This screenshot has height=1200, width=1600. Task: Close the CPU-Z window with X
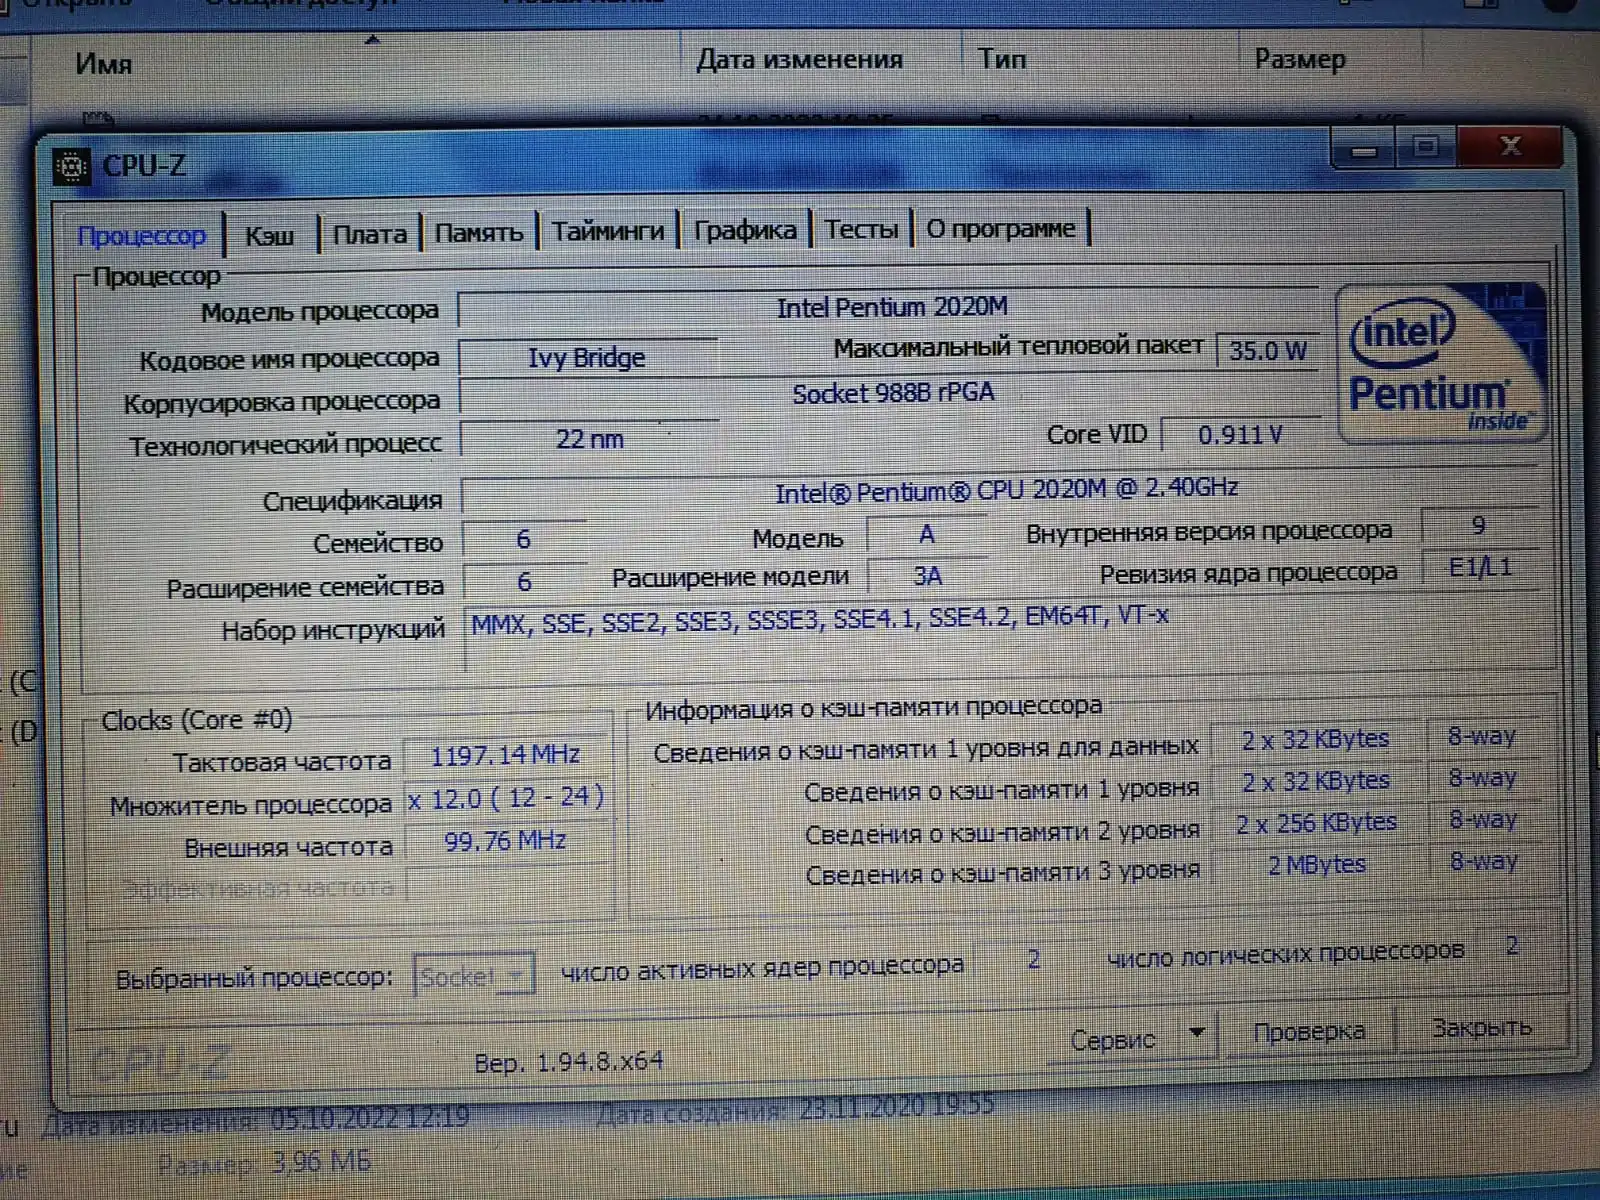click(1510, 146)
